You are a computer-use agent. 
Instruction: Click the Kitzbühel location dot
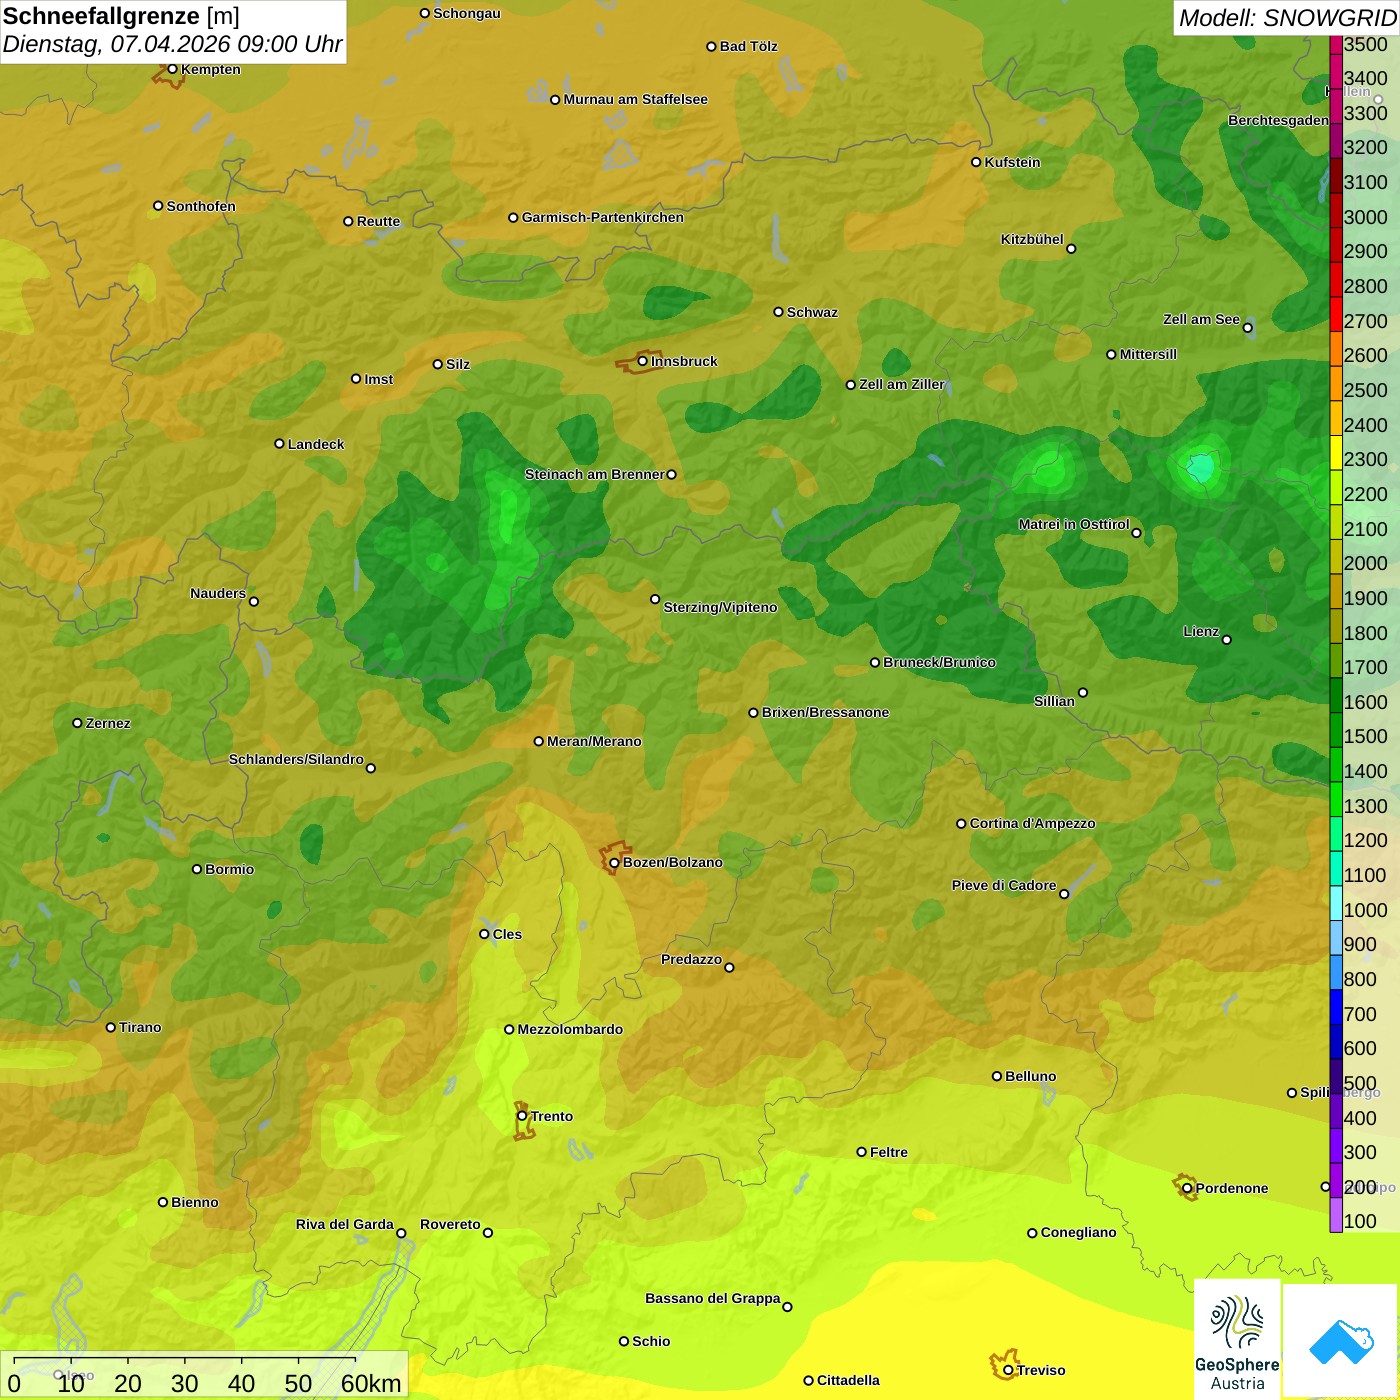point(1071,249)
